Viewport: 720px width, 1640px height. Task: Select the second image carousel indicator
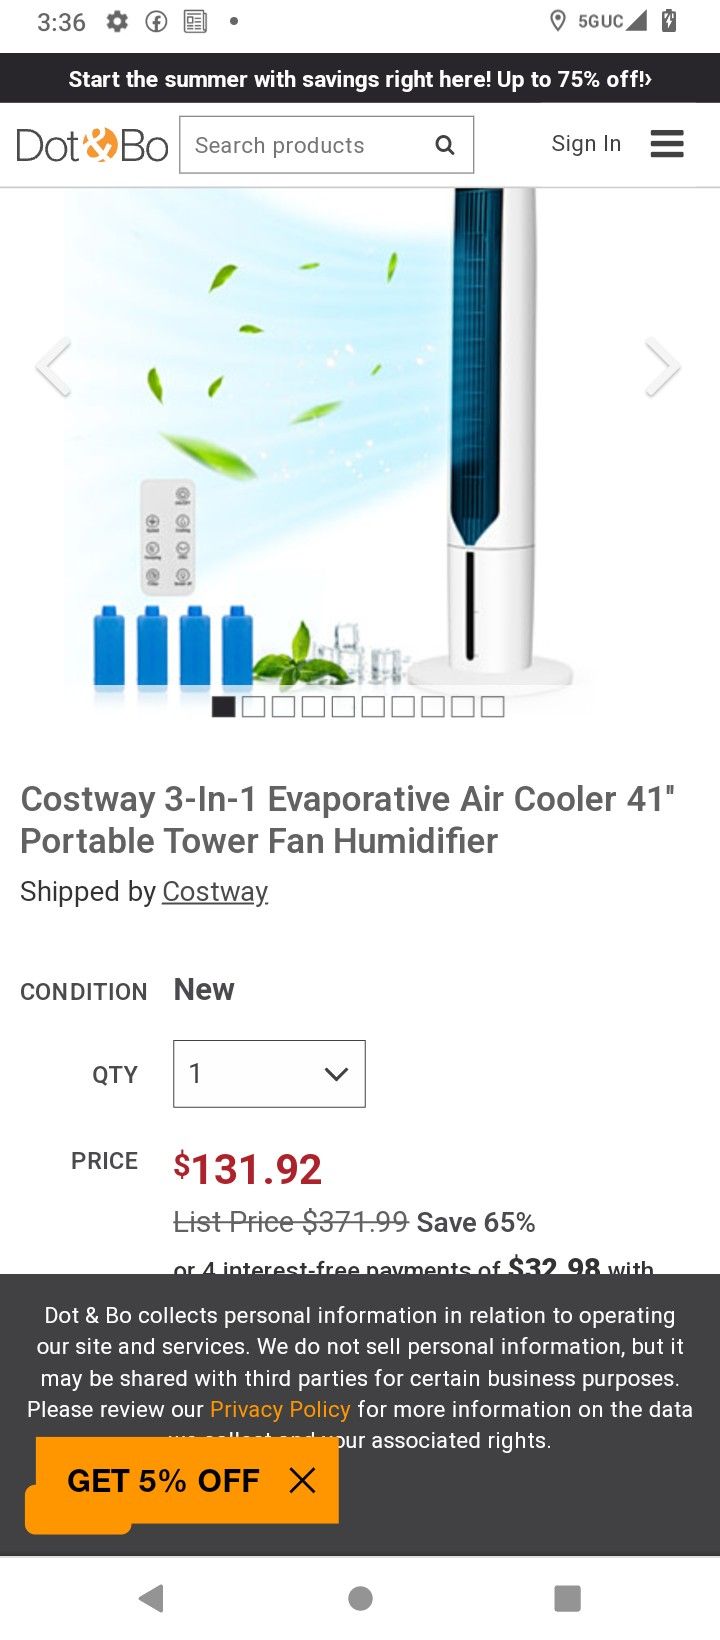(x=253, y=707)
